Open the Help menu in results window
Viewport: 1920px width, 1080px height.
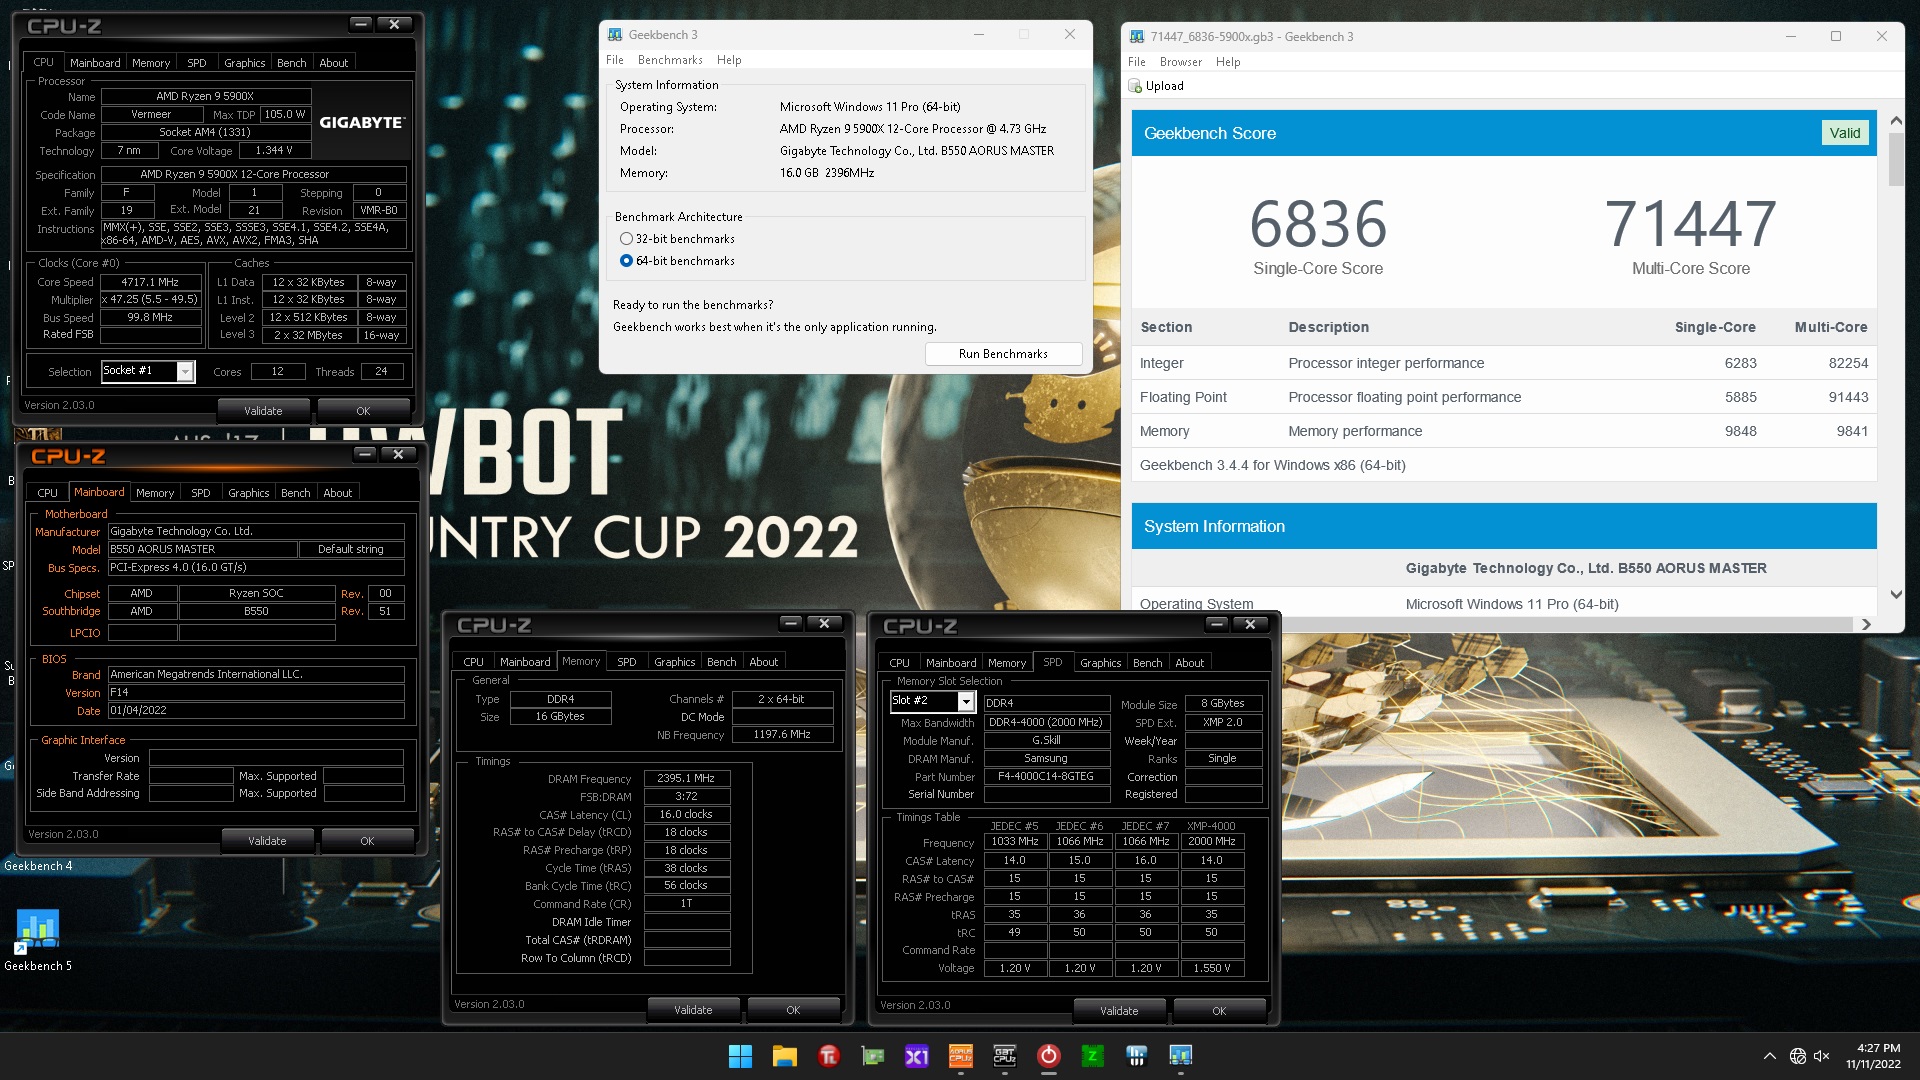(1228, 62)
